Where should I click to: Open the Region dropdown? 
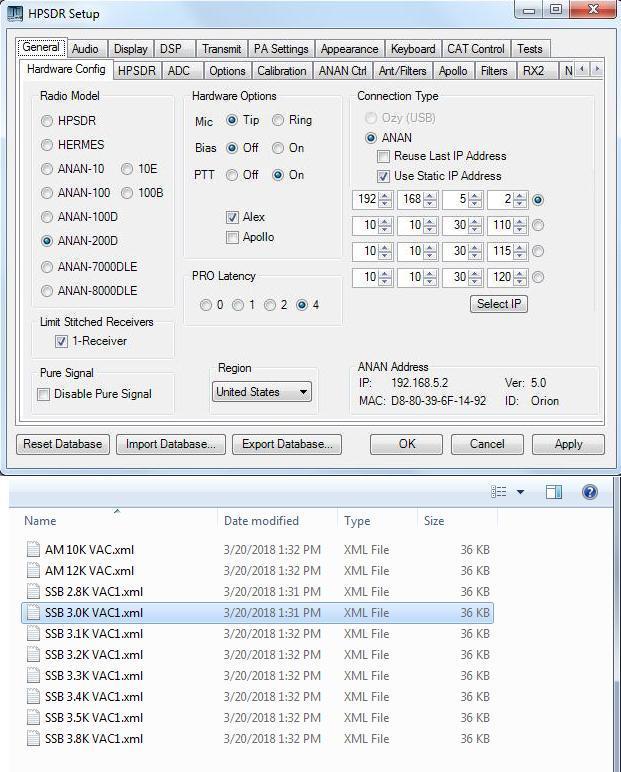[x=263, y=392]
